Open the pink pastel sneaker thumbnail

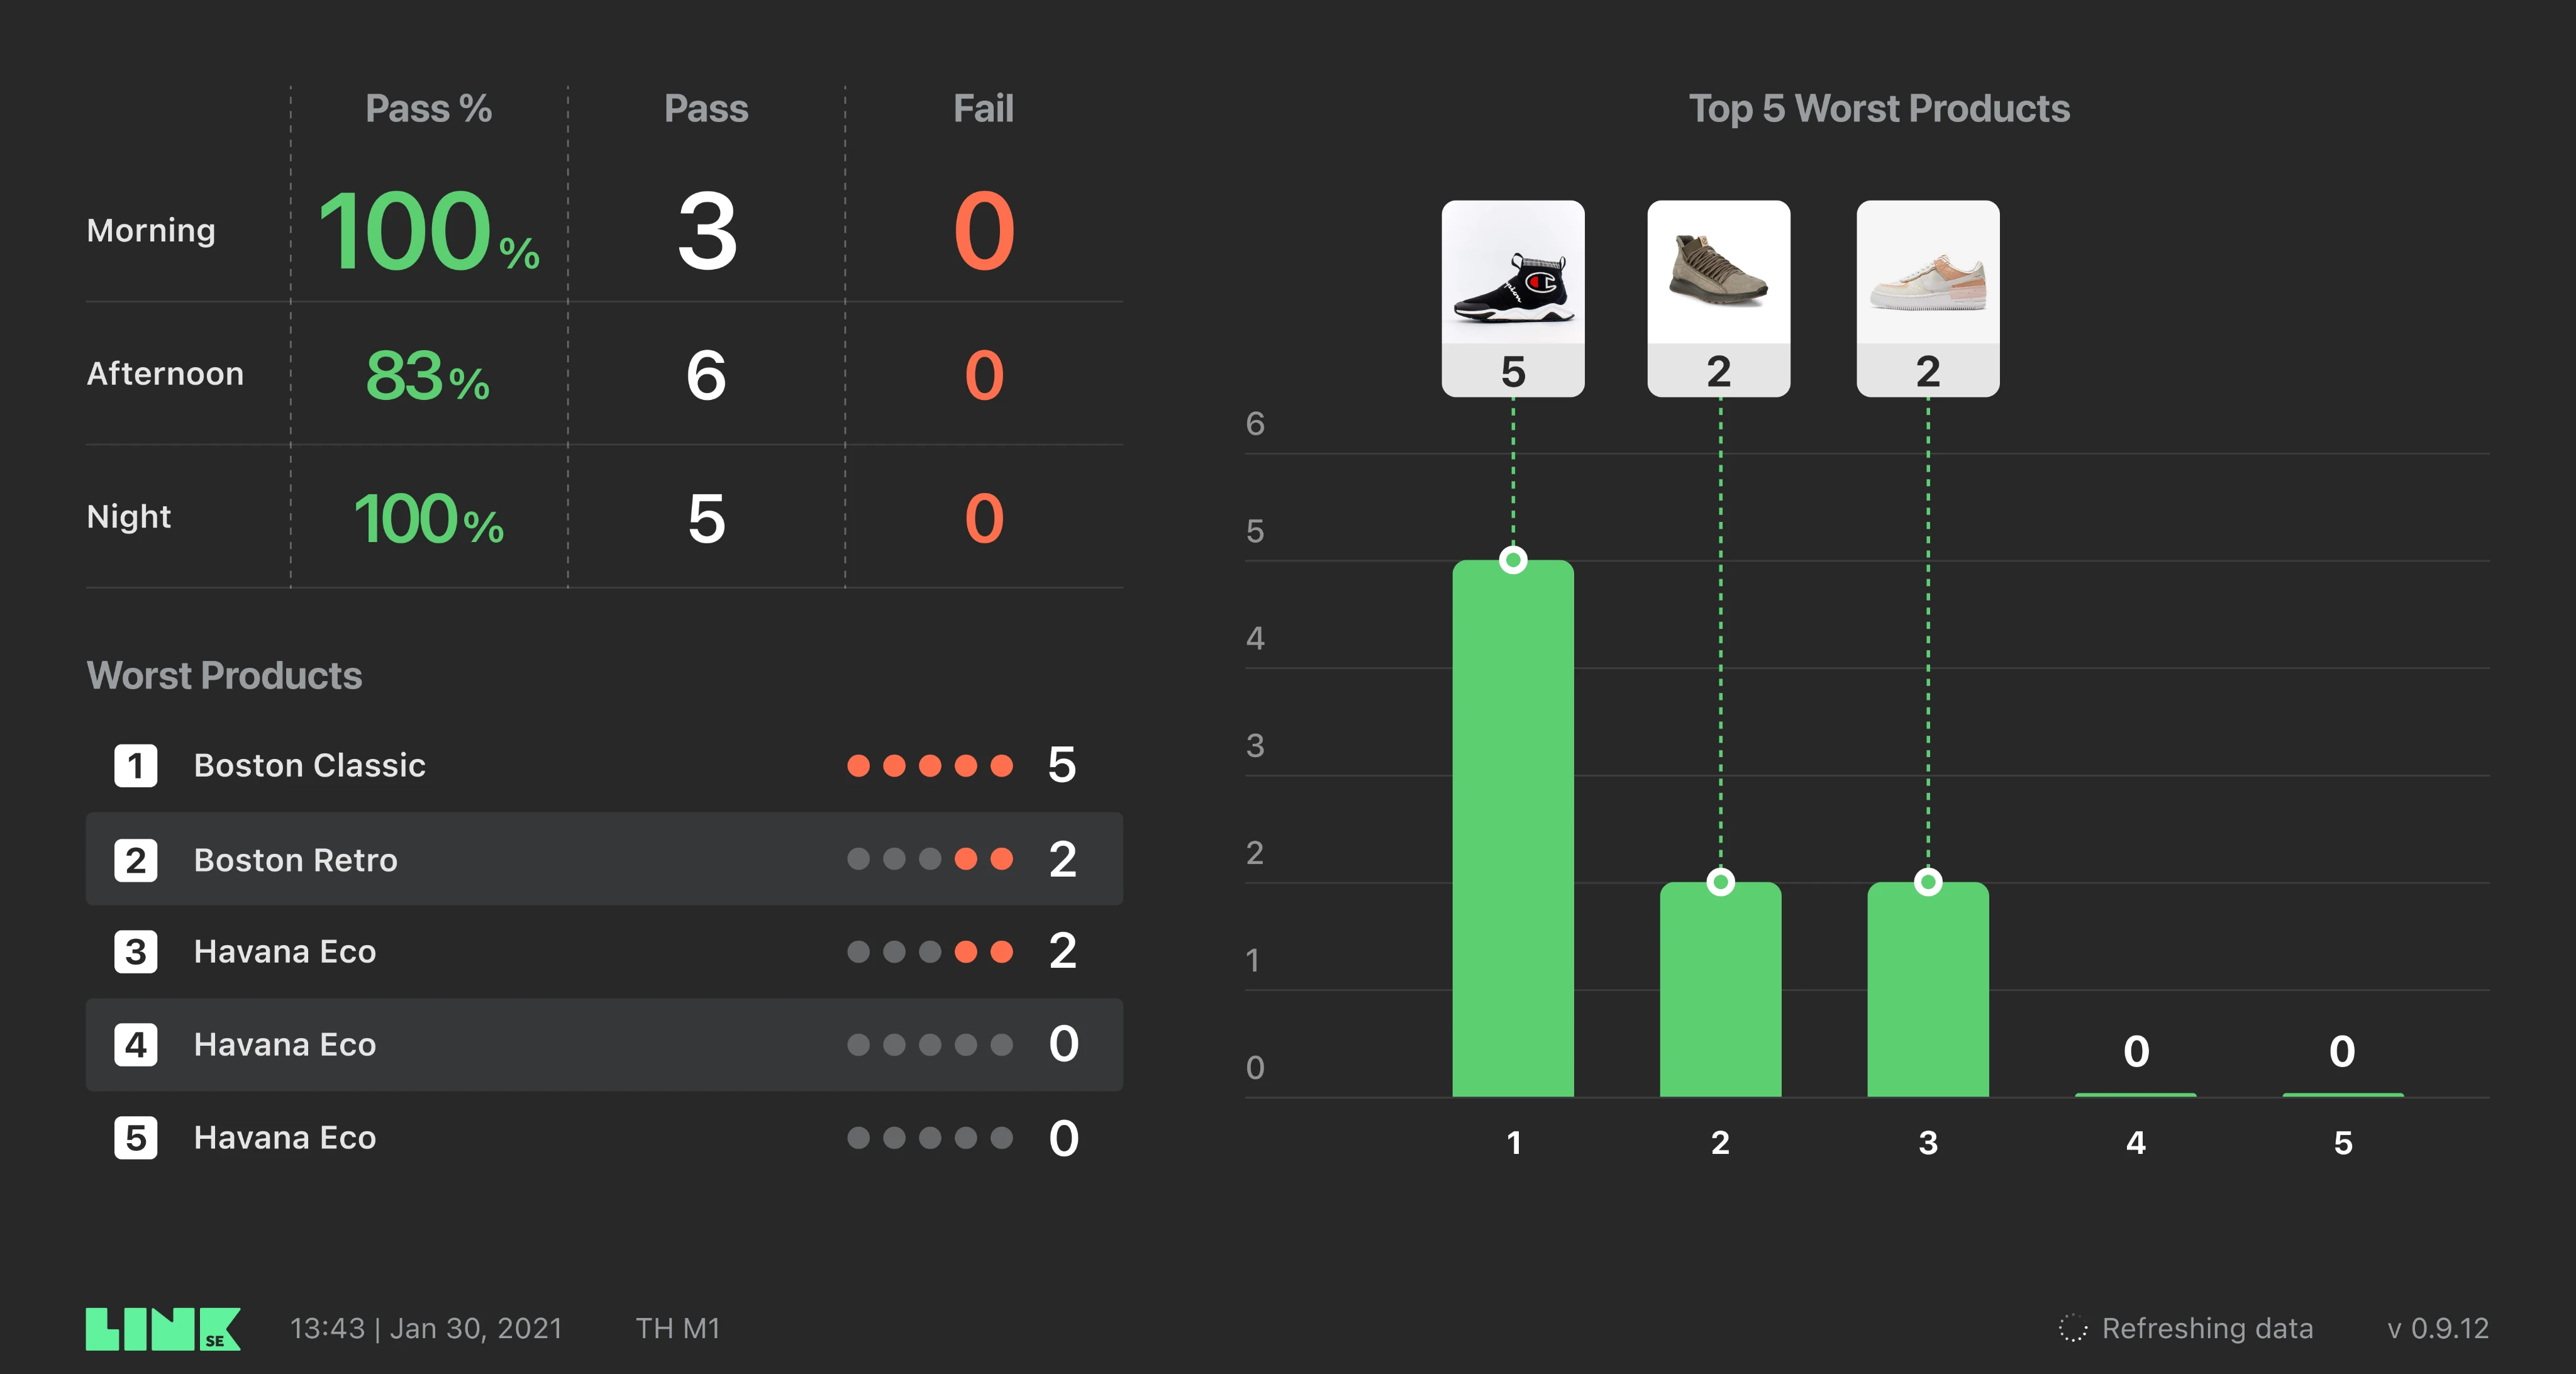pyautogui.click(x=1928, y=272)
